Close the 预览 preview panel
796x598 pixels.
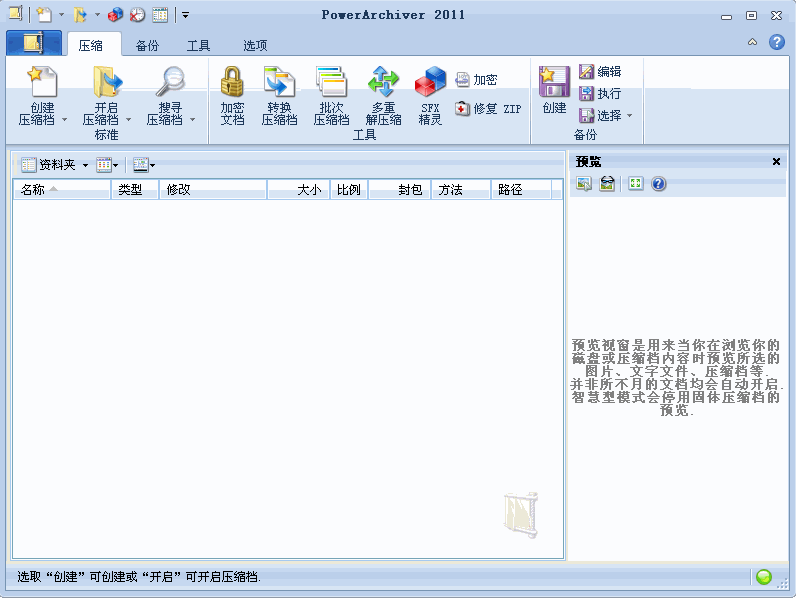(776, 161)
